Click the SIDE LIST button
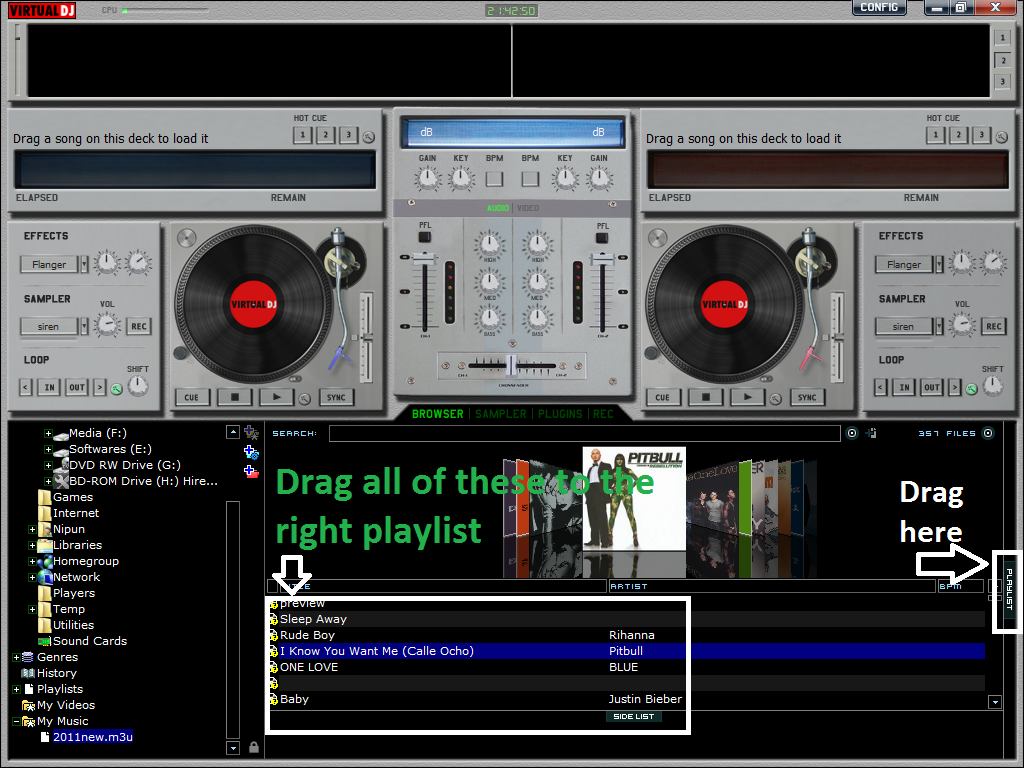Image resolution: width=1024 pixels, height=768 pixels. click(633, 716)
